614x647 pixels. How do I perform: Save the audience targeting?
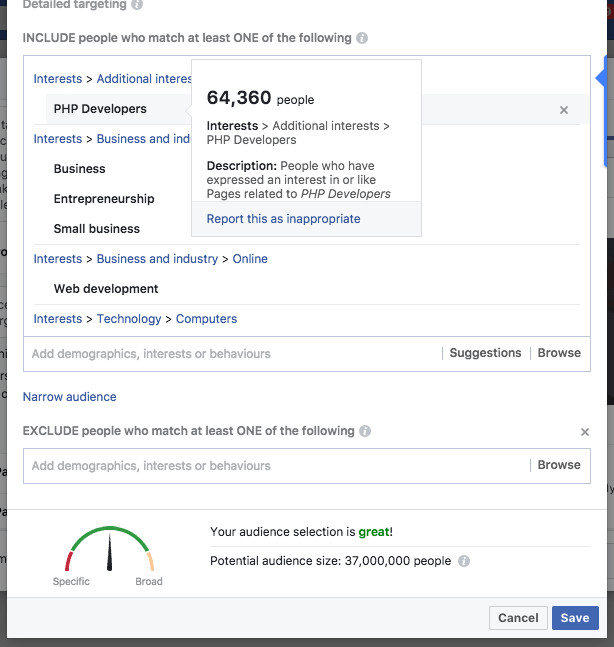pyautogui.click(x=575, y=618)
